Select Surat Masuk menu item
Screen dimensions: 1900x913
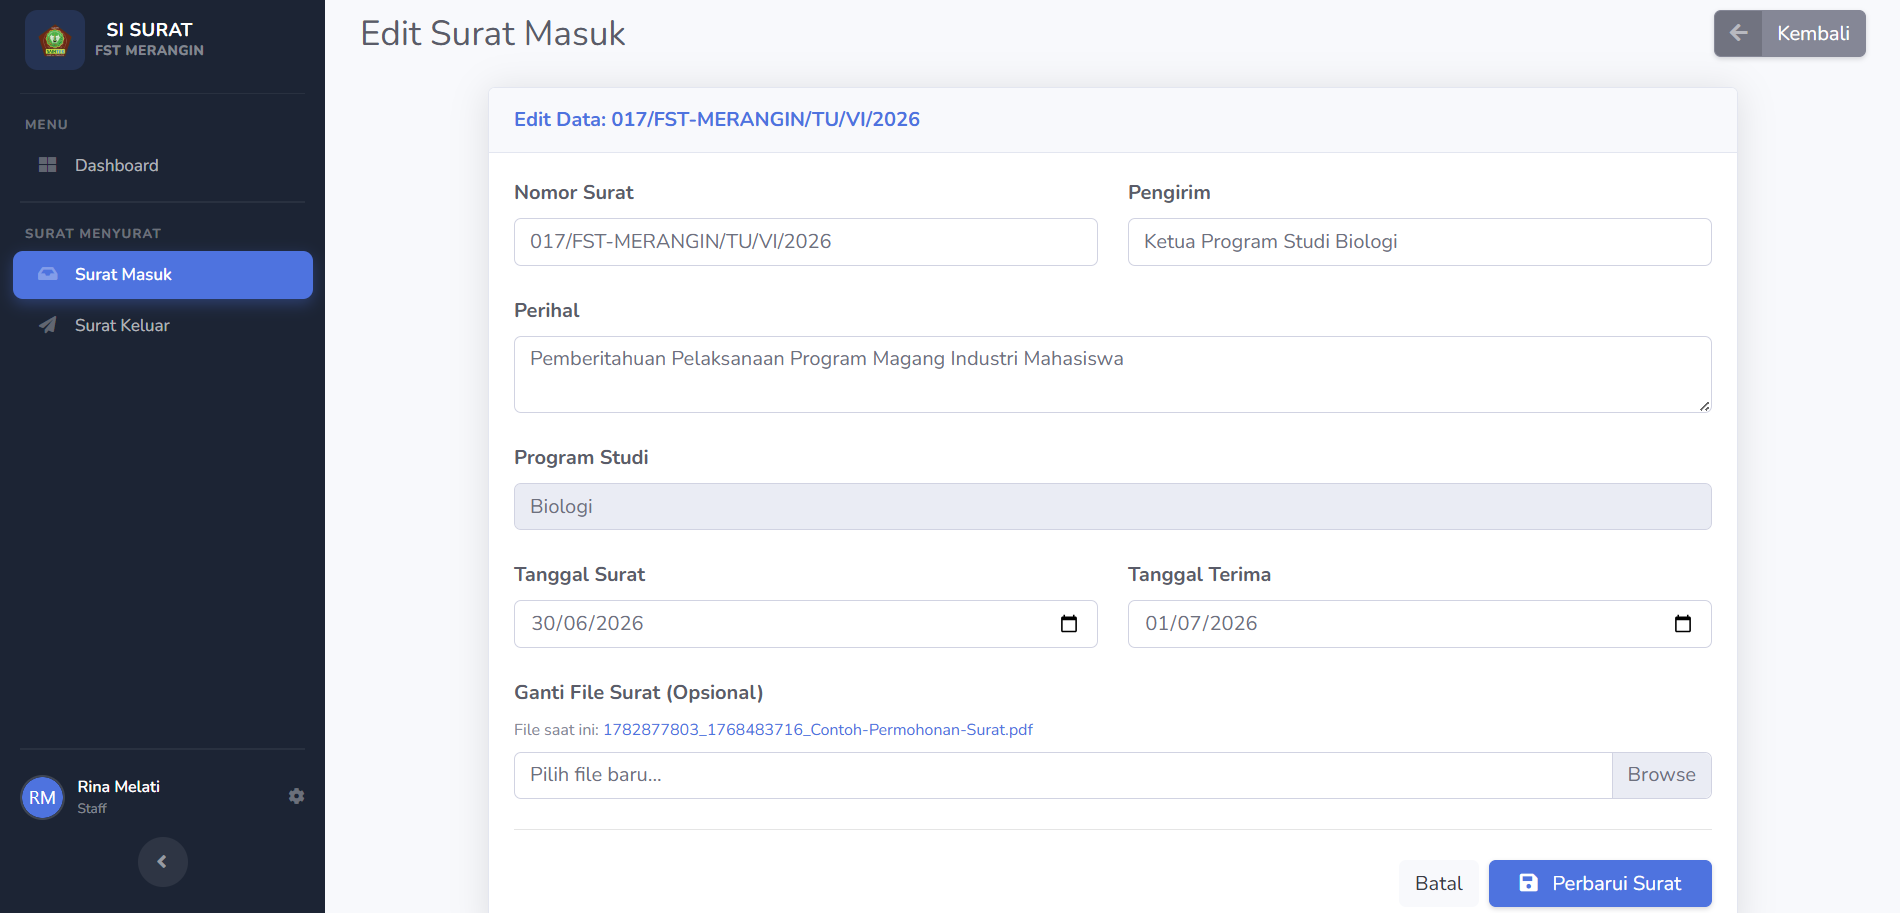click(x=163, y=275)
